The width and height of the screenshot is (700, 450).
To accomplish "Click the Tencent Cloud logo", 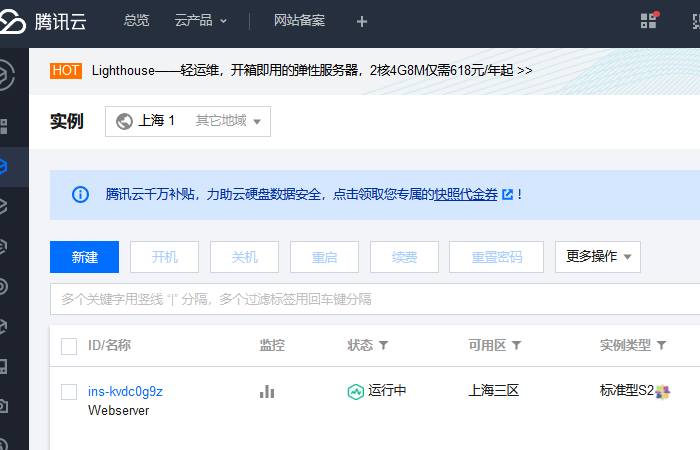I will pos(43,21).
